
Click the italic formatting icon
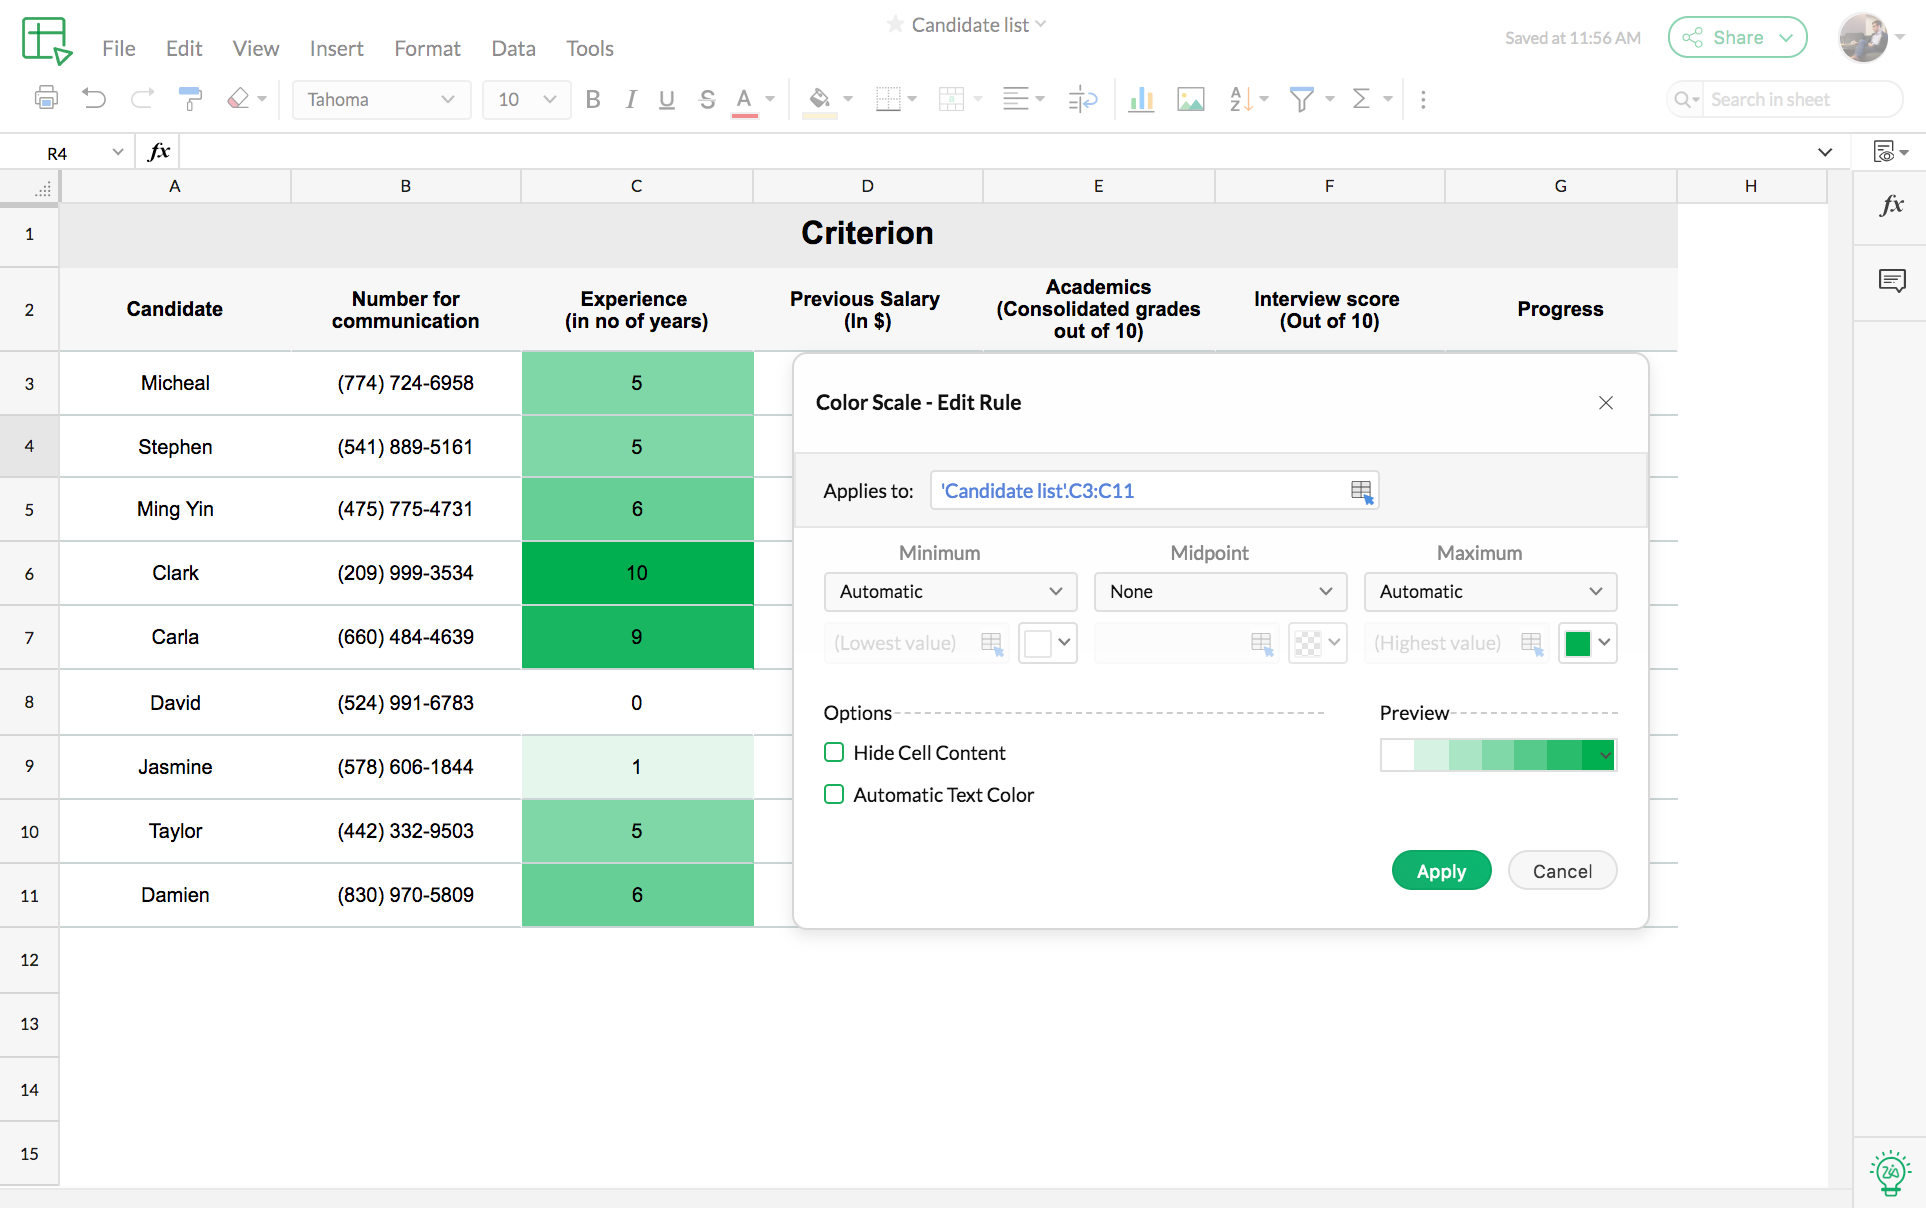coord(629,99)
